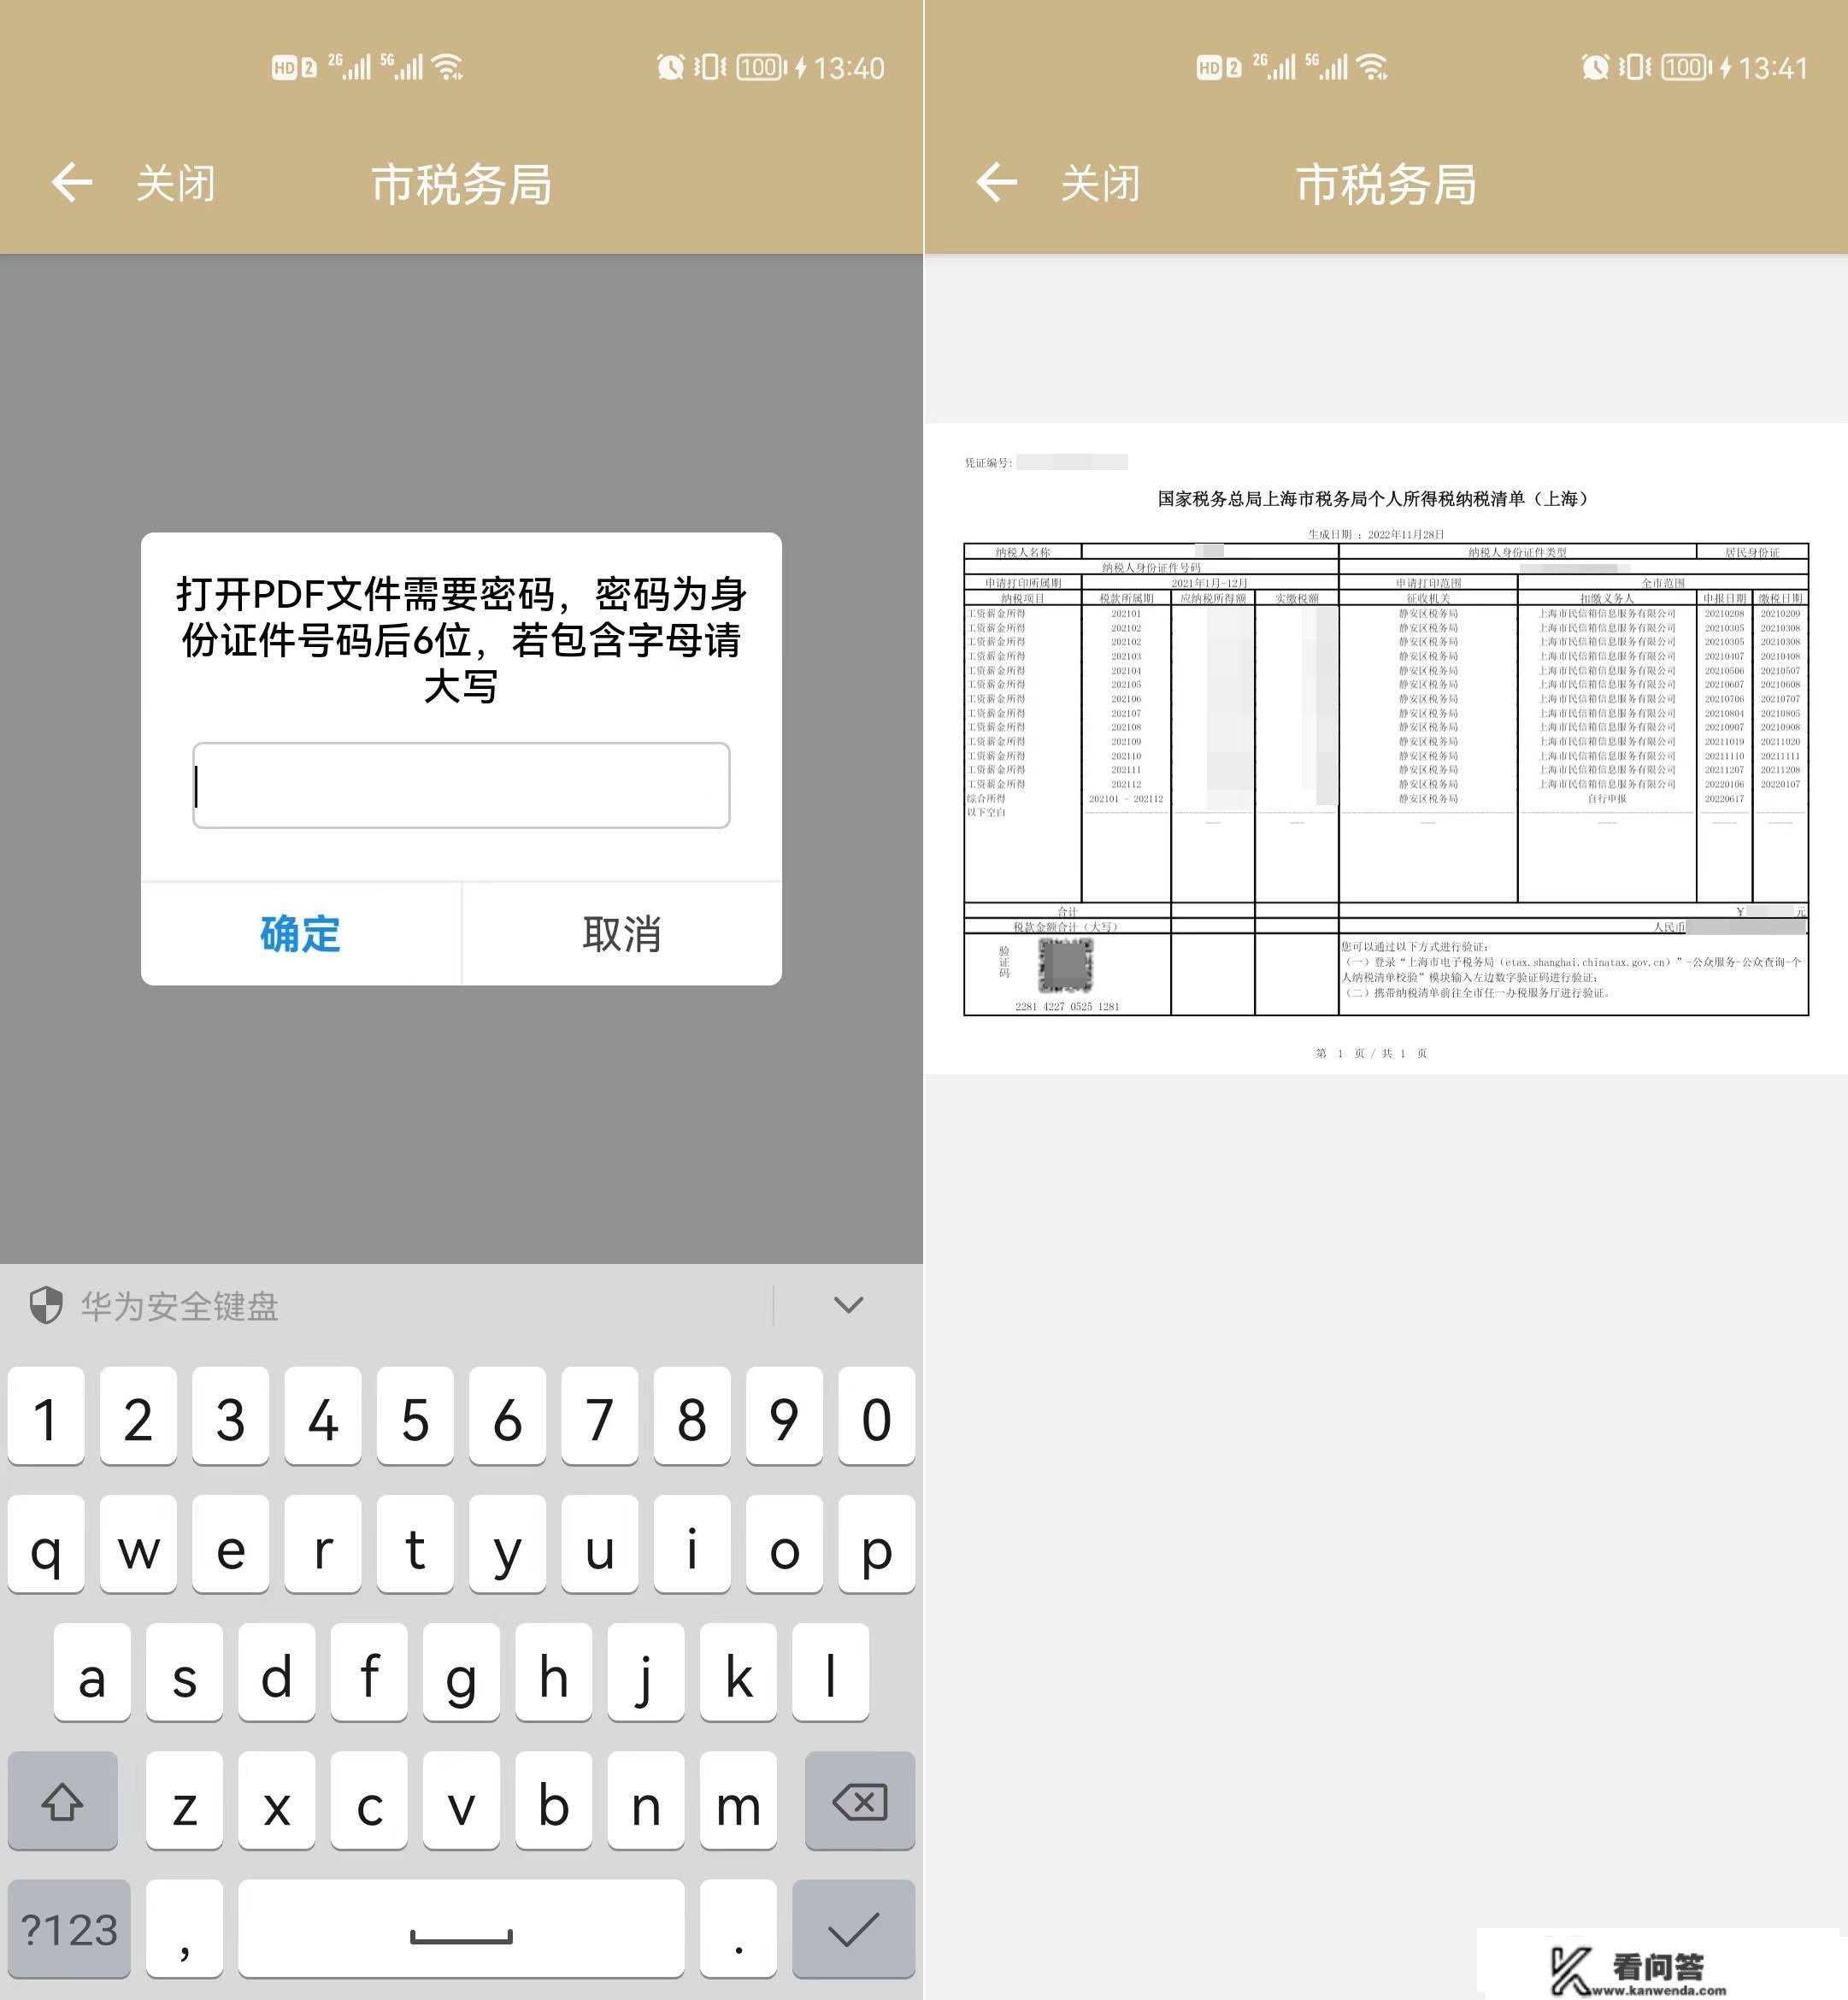Tap number key 9
The width and height of the screenshot is (1848, 2000).
pos(784,1417)
